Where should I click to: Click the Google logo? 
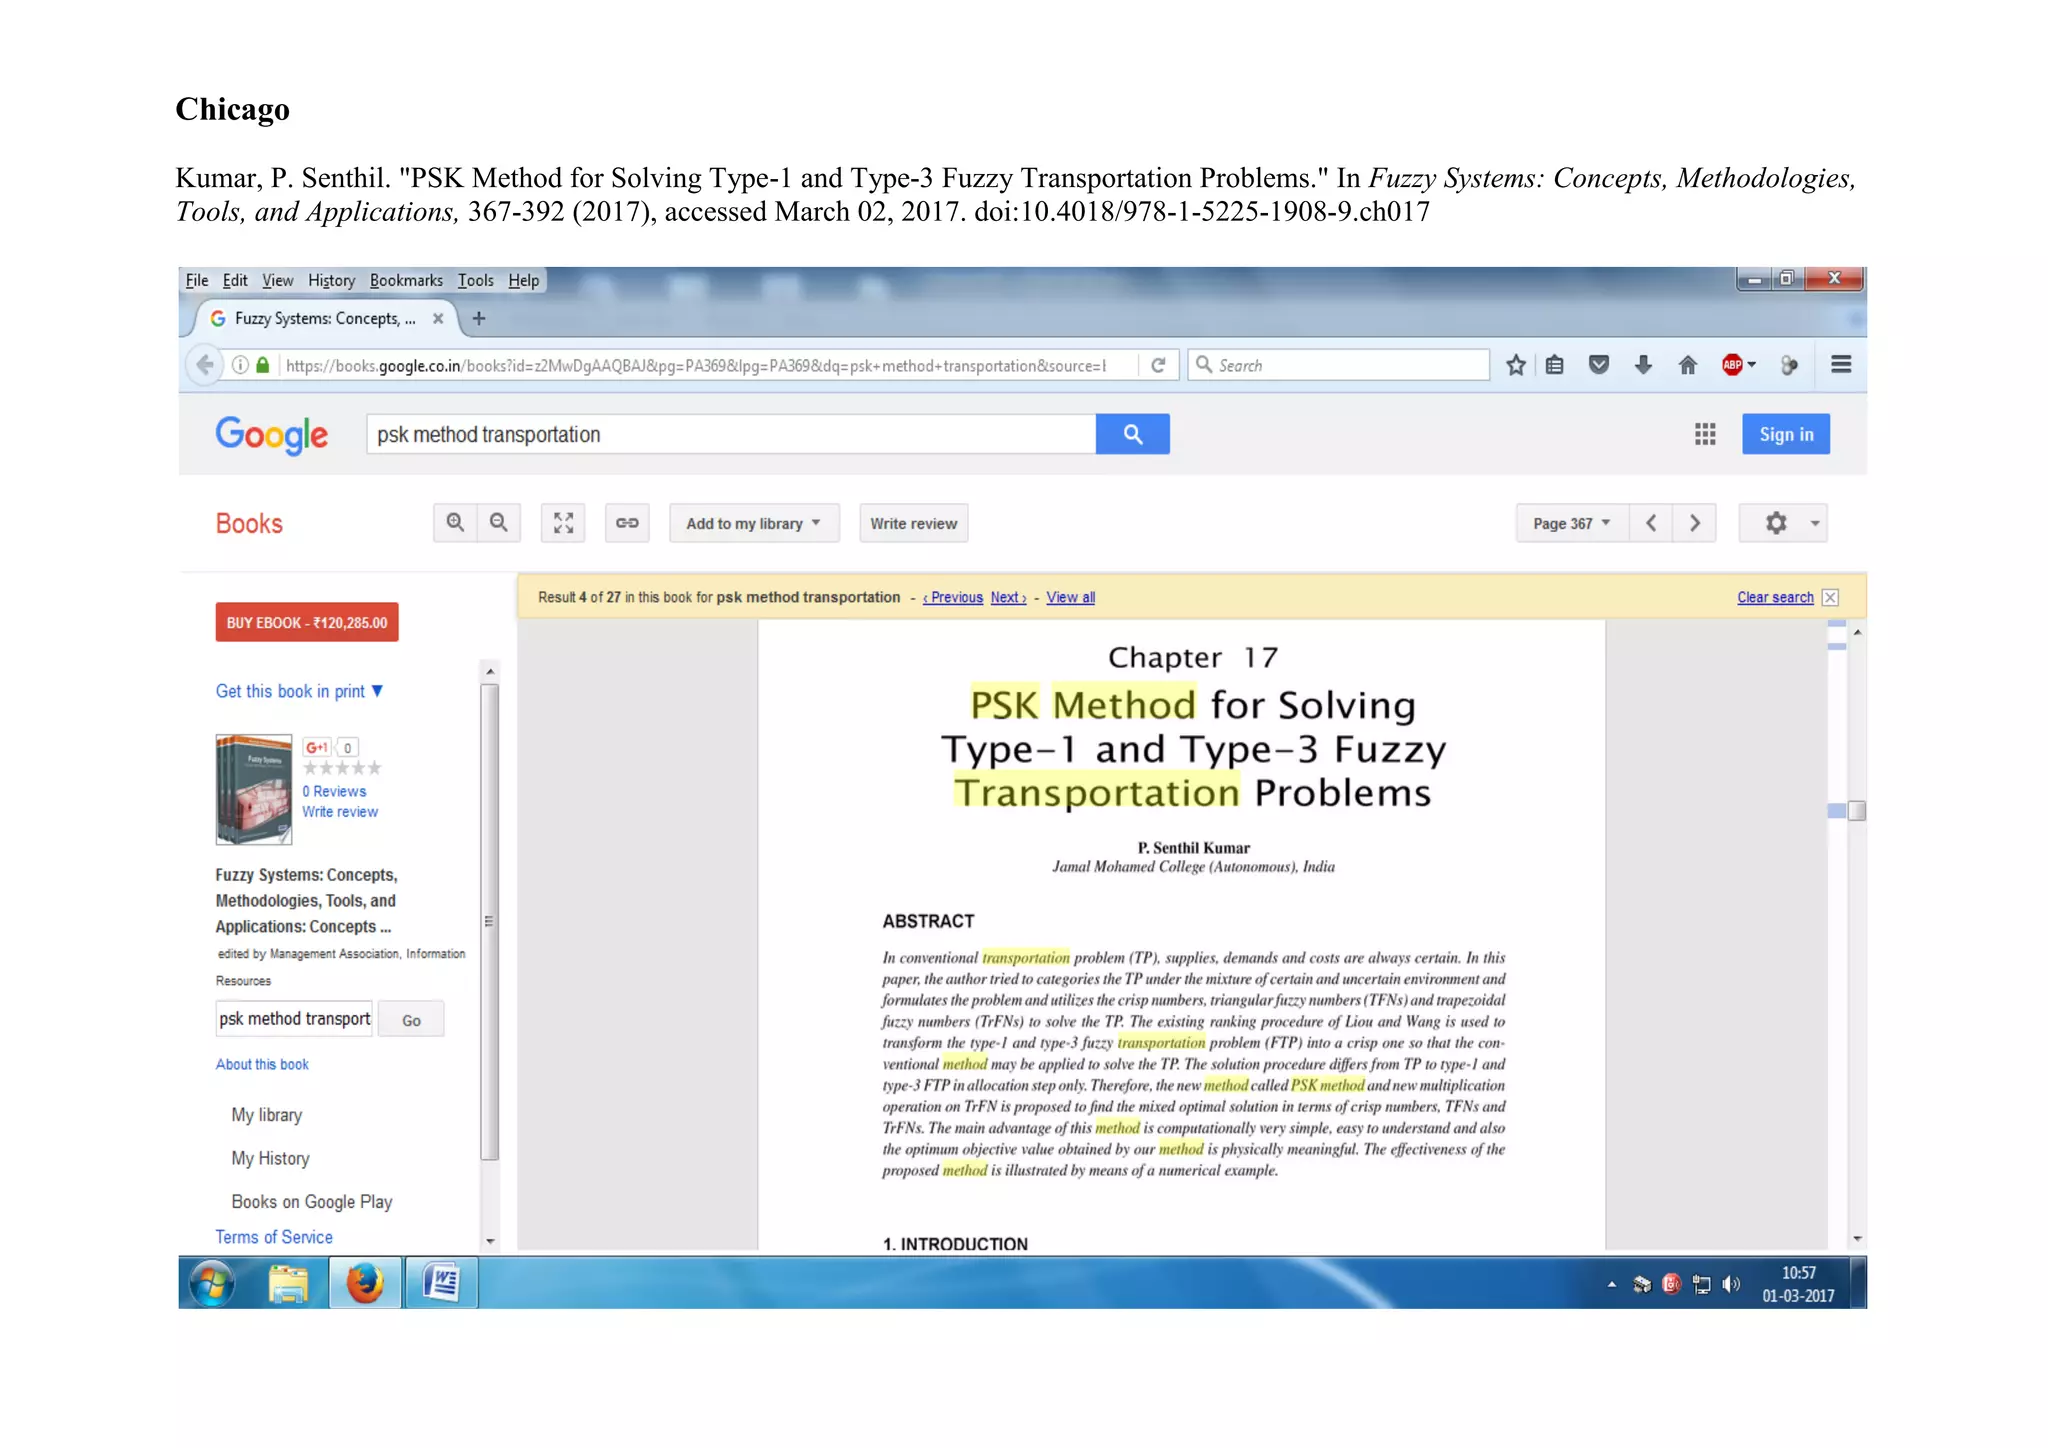point(271,435)
